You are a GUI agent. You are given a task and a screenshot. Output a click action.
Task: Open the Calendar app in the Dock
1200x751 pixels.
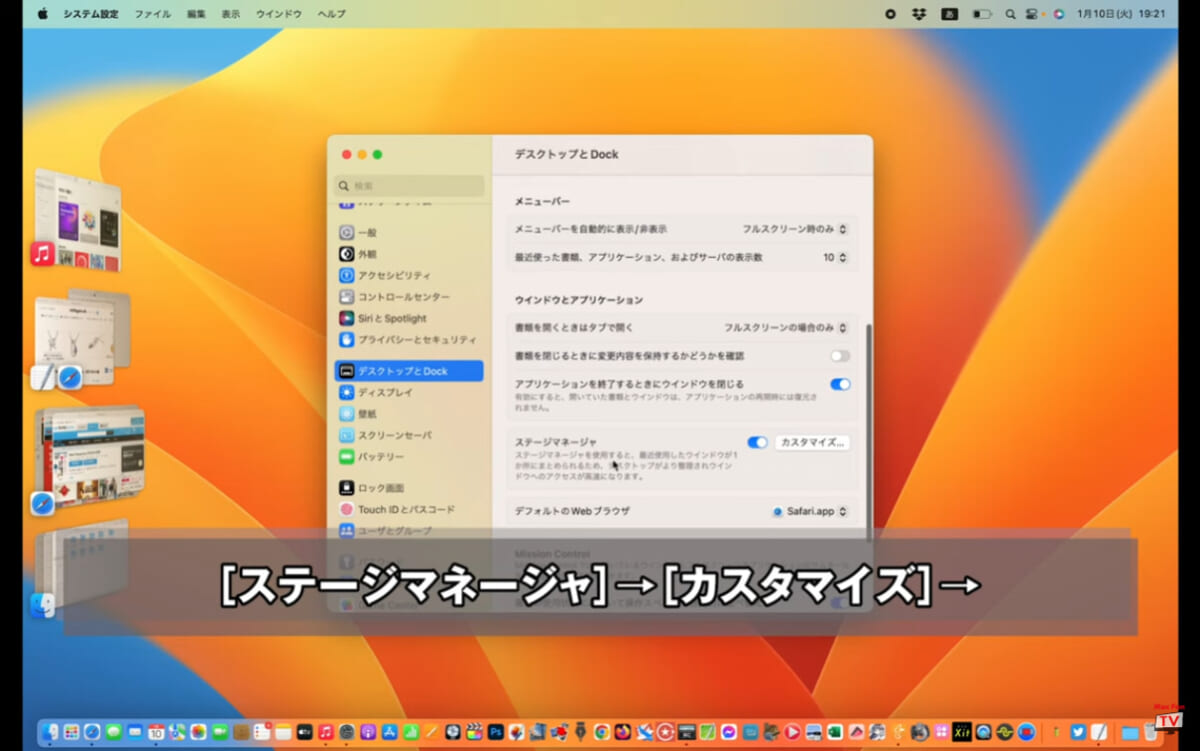[156, 732]
